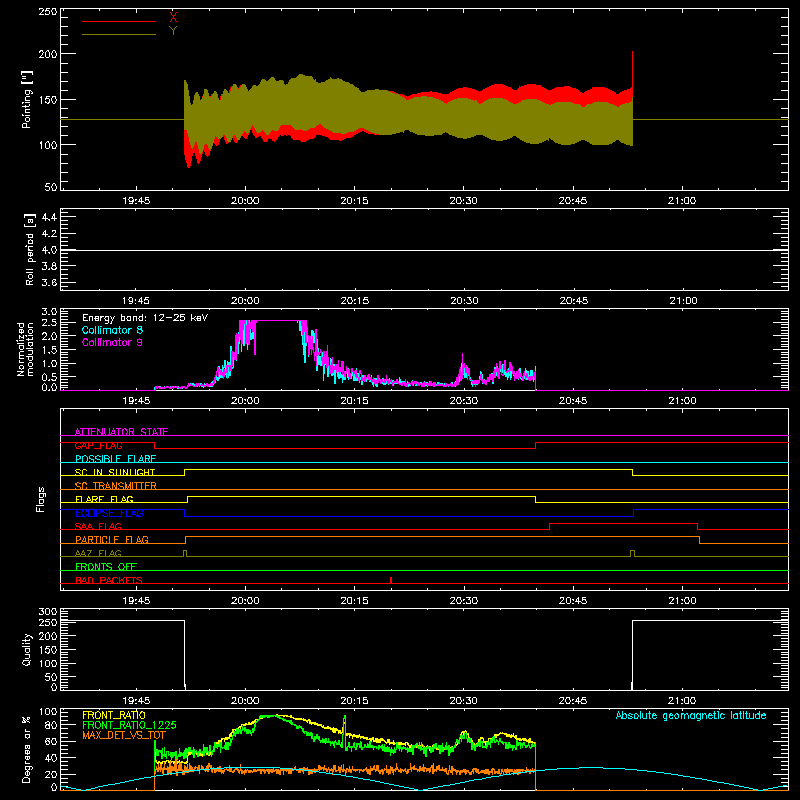
Task: Click 20:00 tick label under pointing plot
Action: tap(245, 201)
